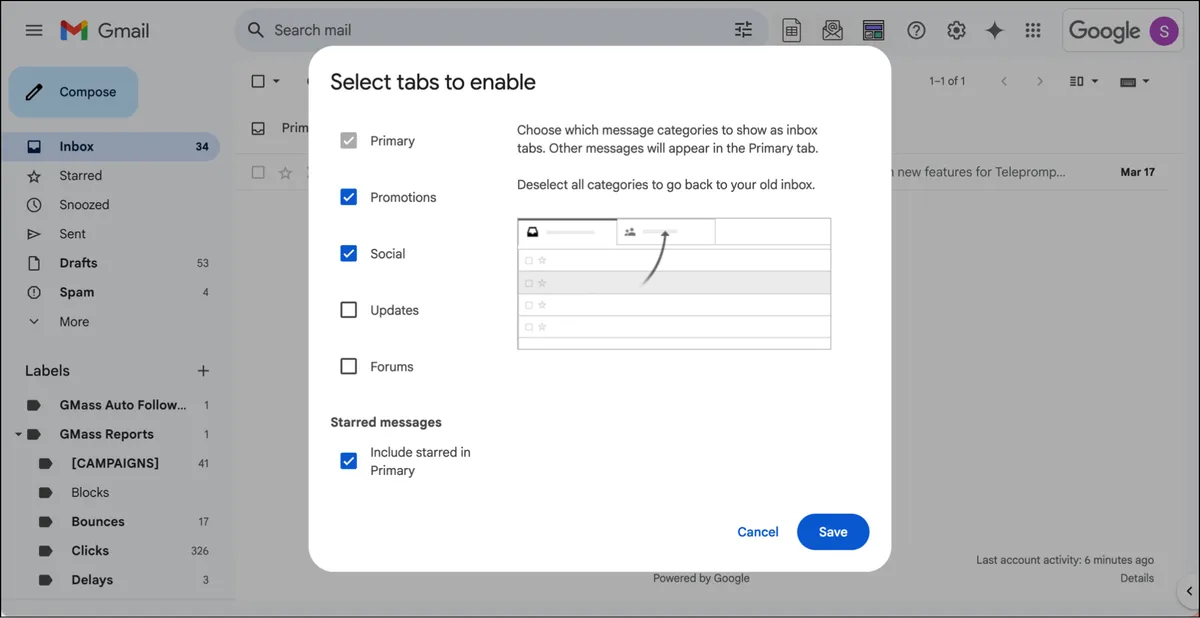Image resolution: width=1200 pixels, height=618 pixels.
Task: Click the Gmail logo
Action: 104,30
